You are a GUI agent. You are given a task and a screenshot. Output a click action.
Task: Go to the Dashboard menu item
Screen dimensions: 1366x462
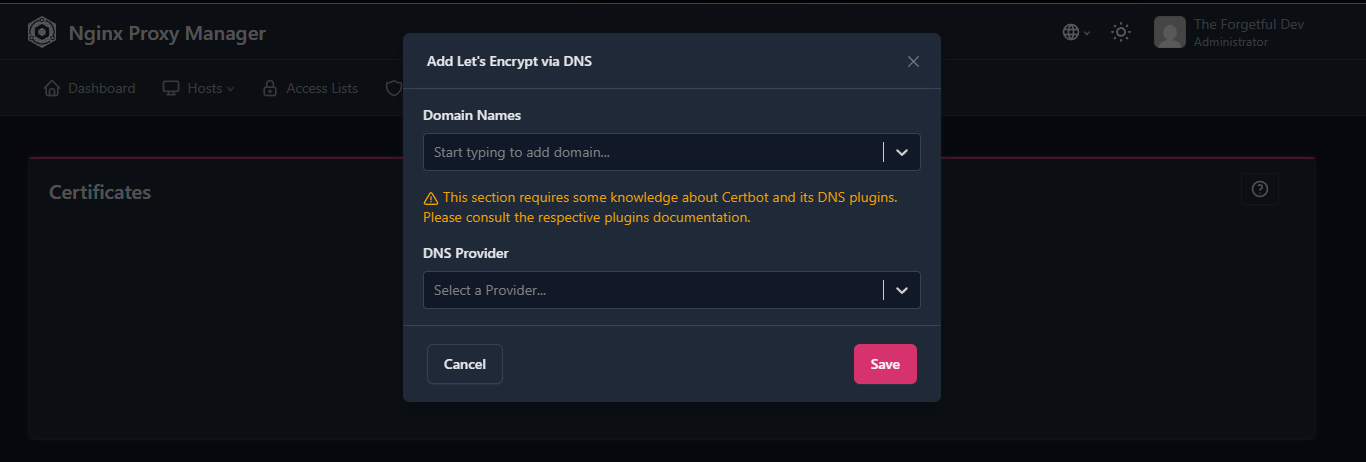(101, 88)
